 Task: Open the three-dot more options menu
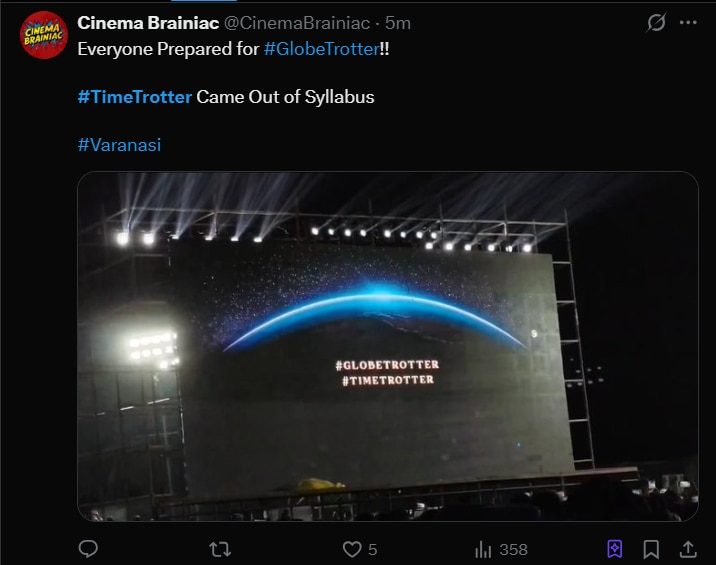click(x=688, y=23)
